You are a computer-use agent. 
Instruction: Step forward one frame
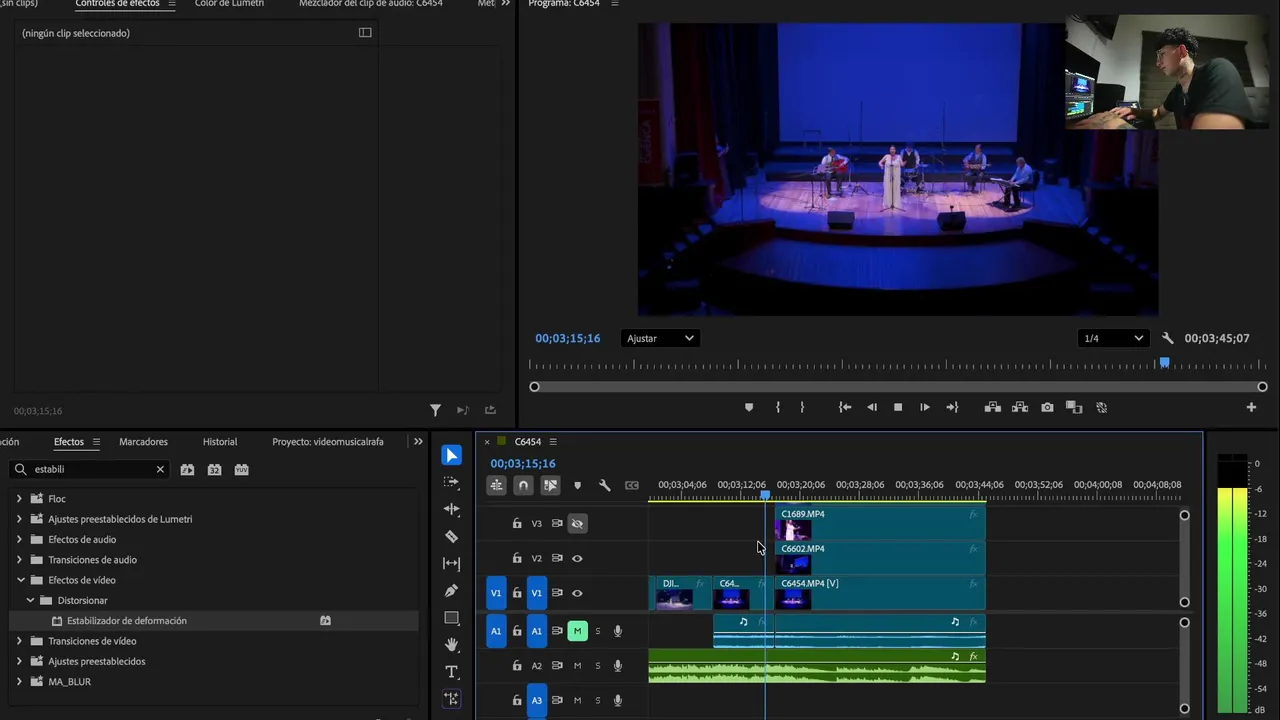925,407
